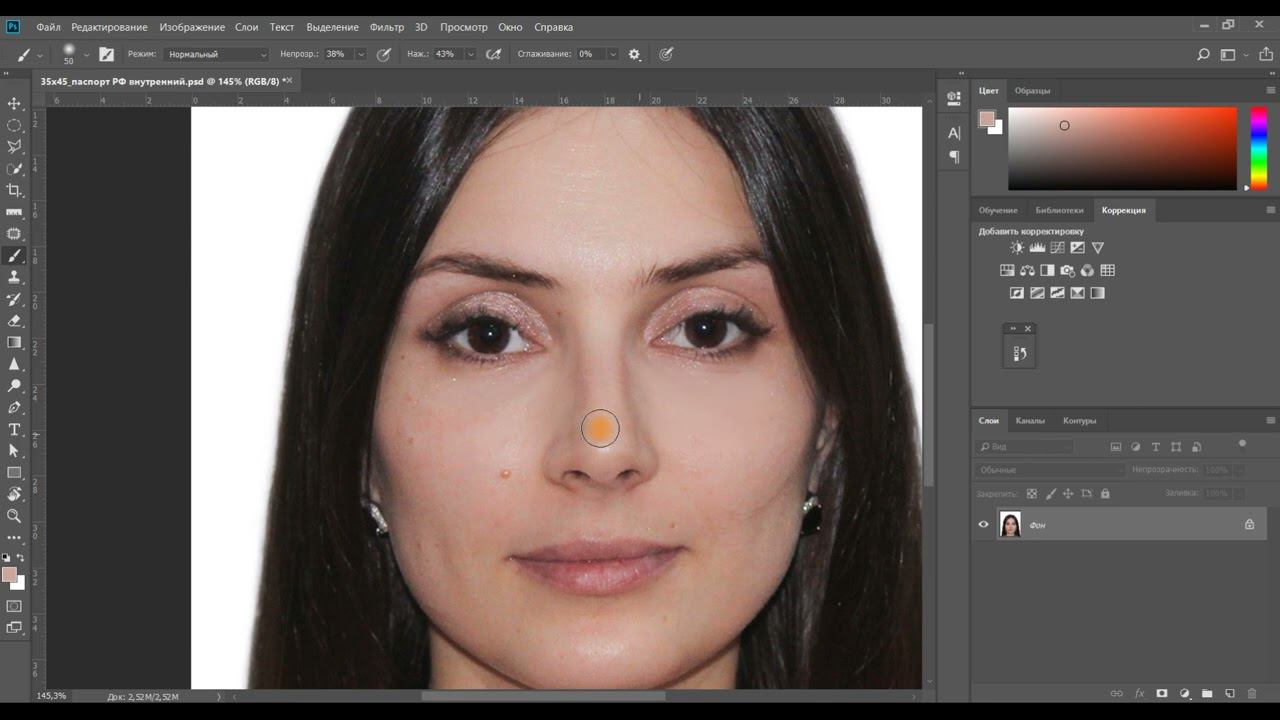Open the Color panel flyout menu

click(1271, 90)
